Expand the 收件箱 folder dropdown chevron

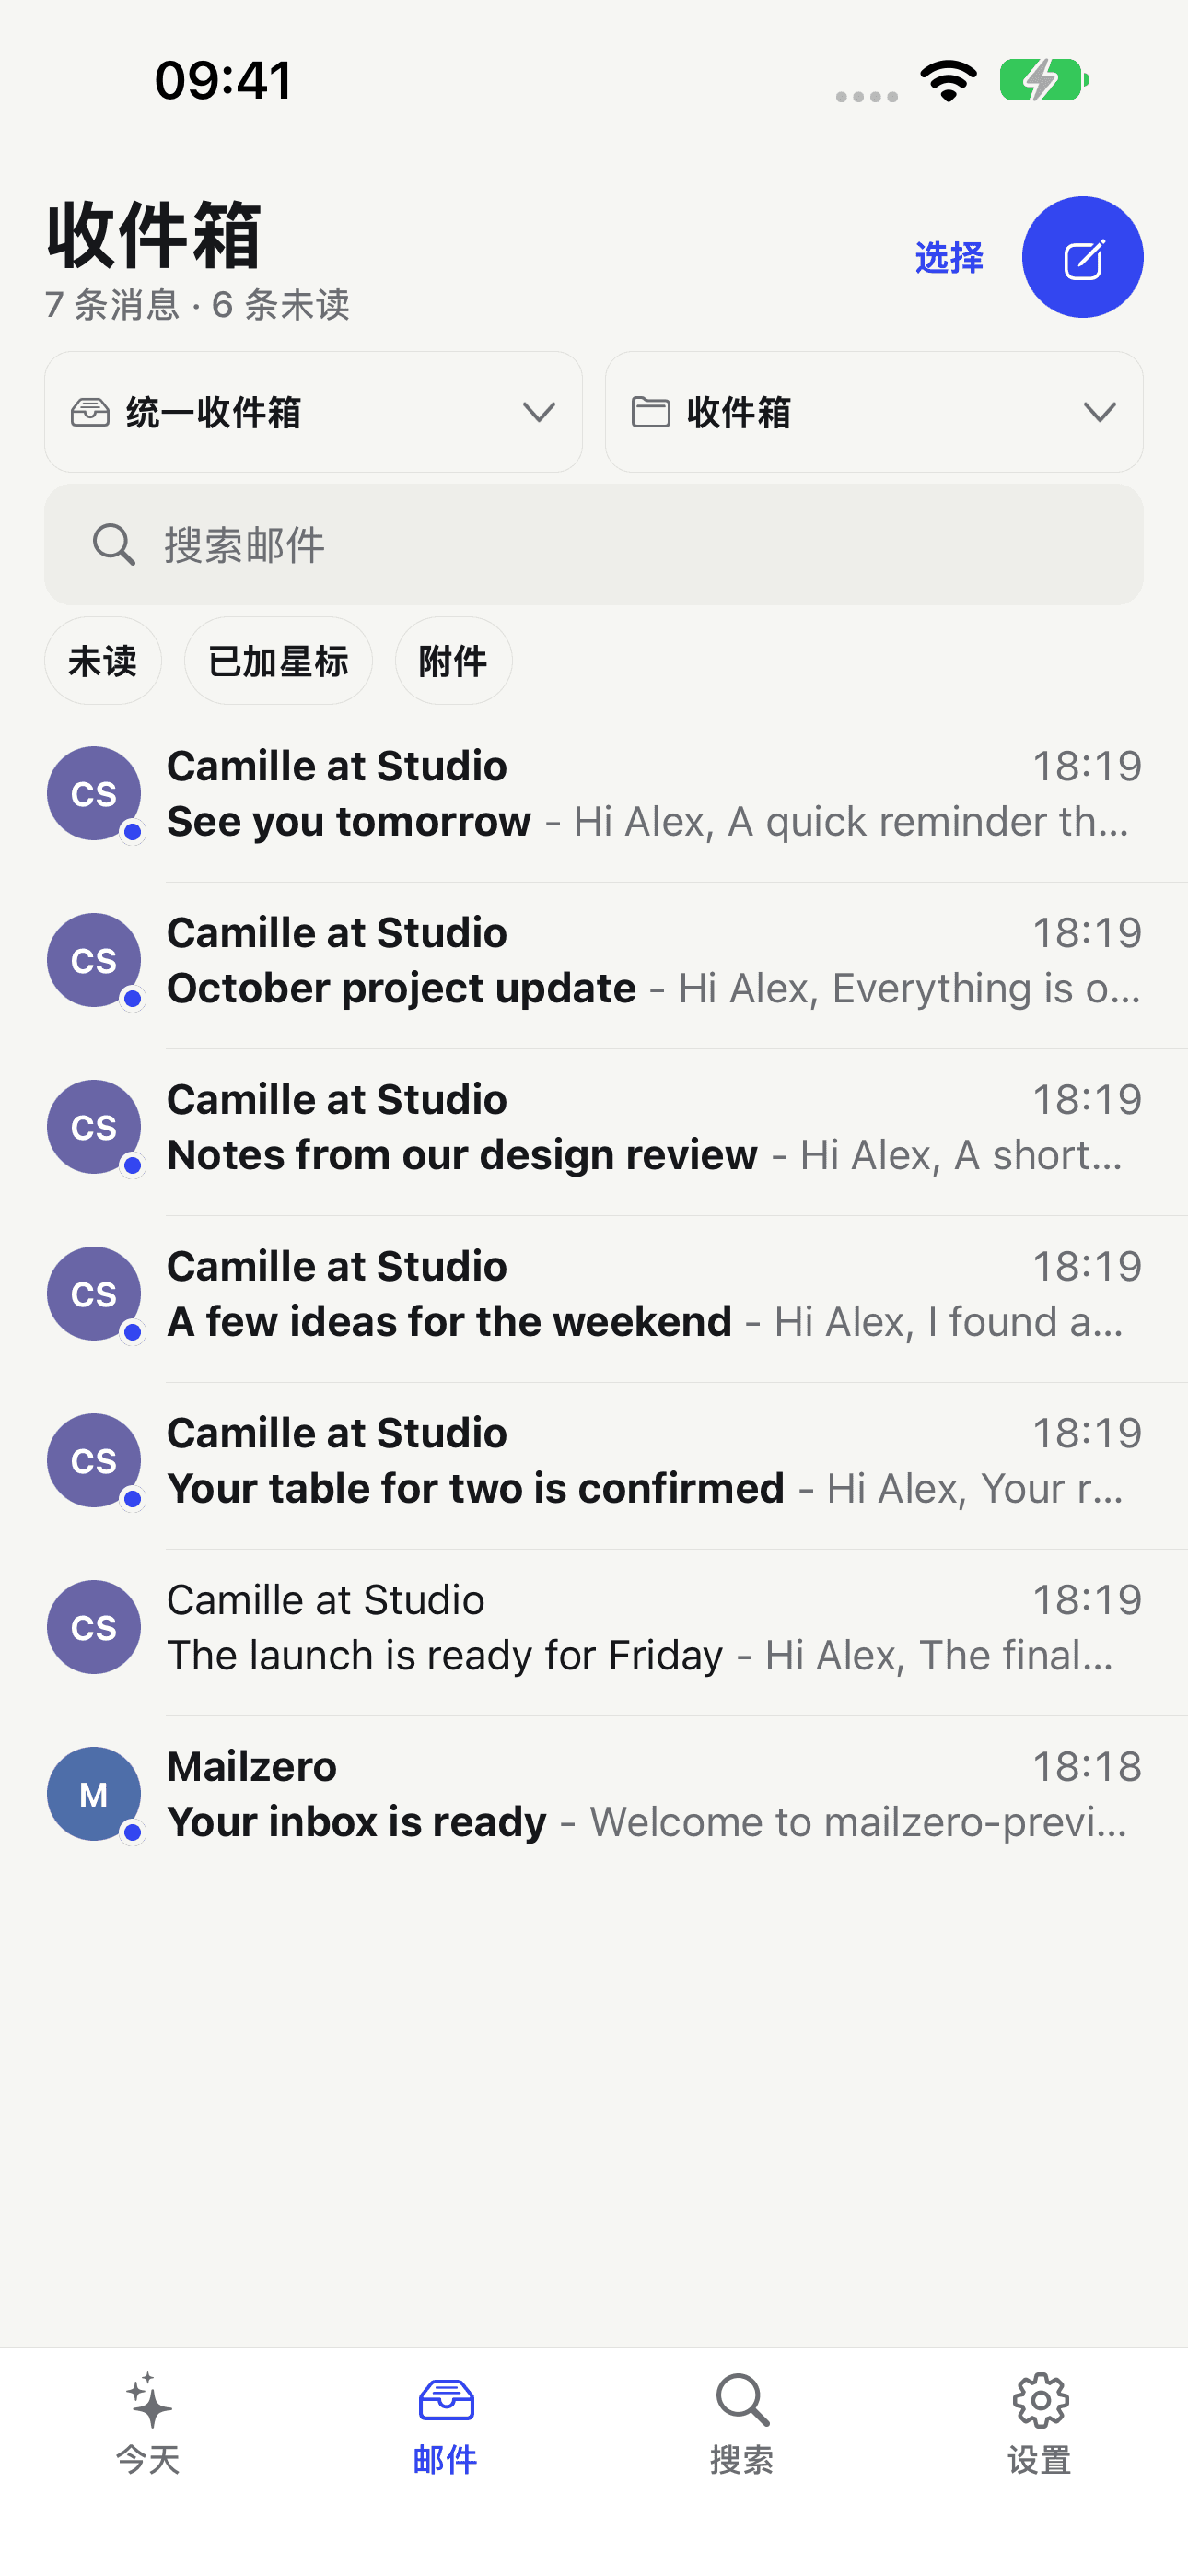point(1100,412)
